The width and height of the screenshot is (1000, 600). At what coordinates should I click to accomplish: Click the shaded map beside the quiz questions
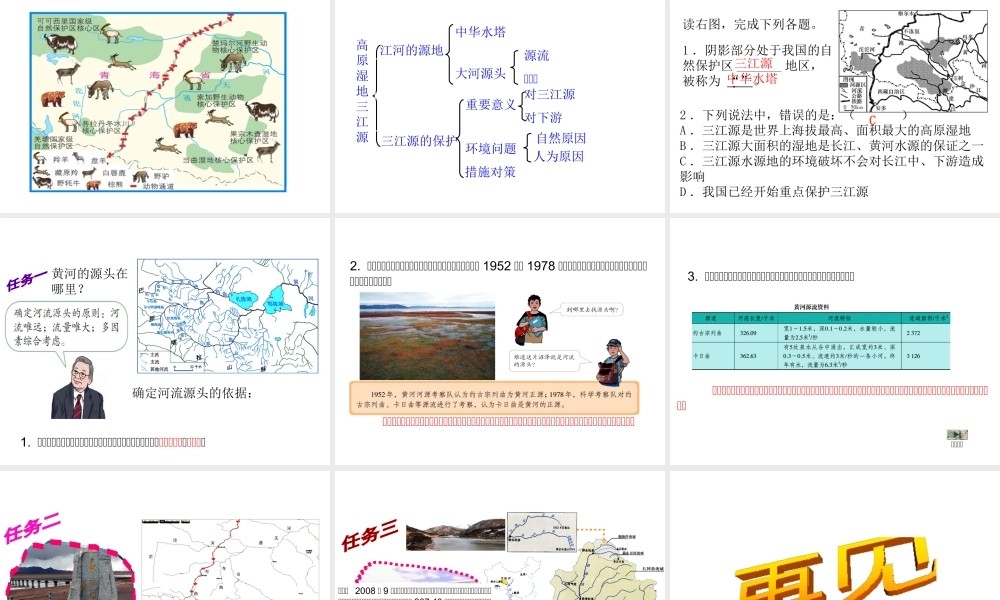pos(913,61)
